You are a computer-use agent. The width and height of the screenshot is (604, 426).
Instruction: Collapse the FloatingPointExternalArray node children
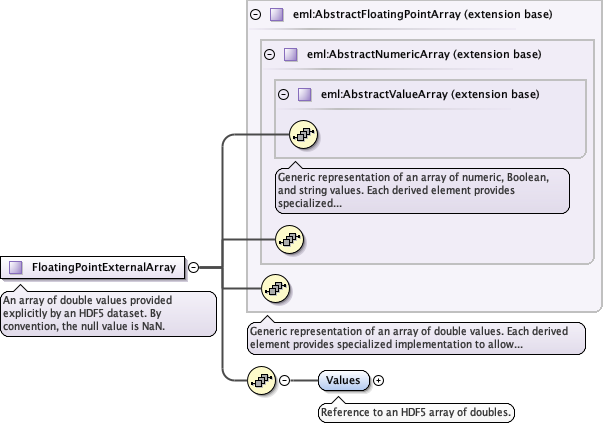pyautogui.click(x=194, y=267)
